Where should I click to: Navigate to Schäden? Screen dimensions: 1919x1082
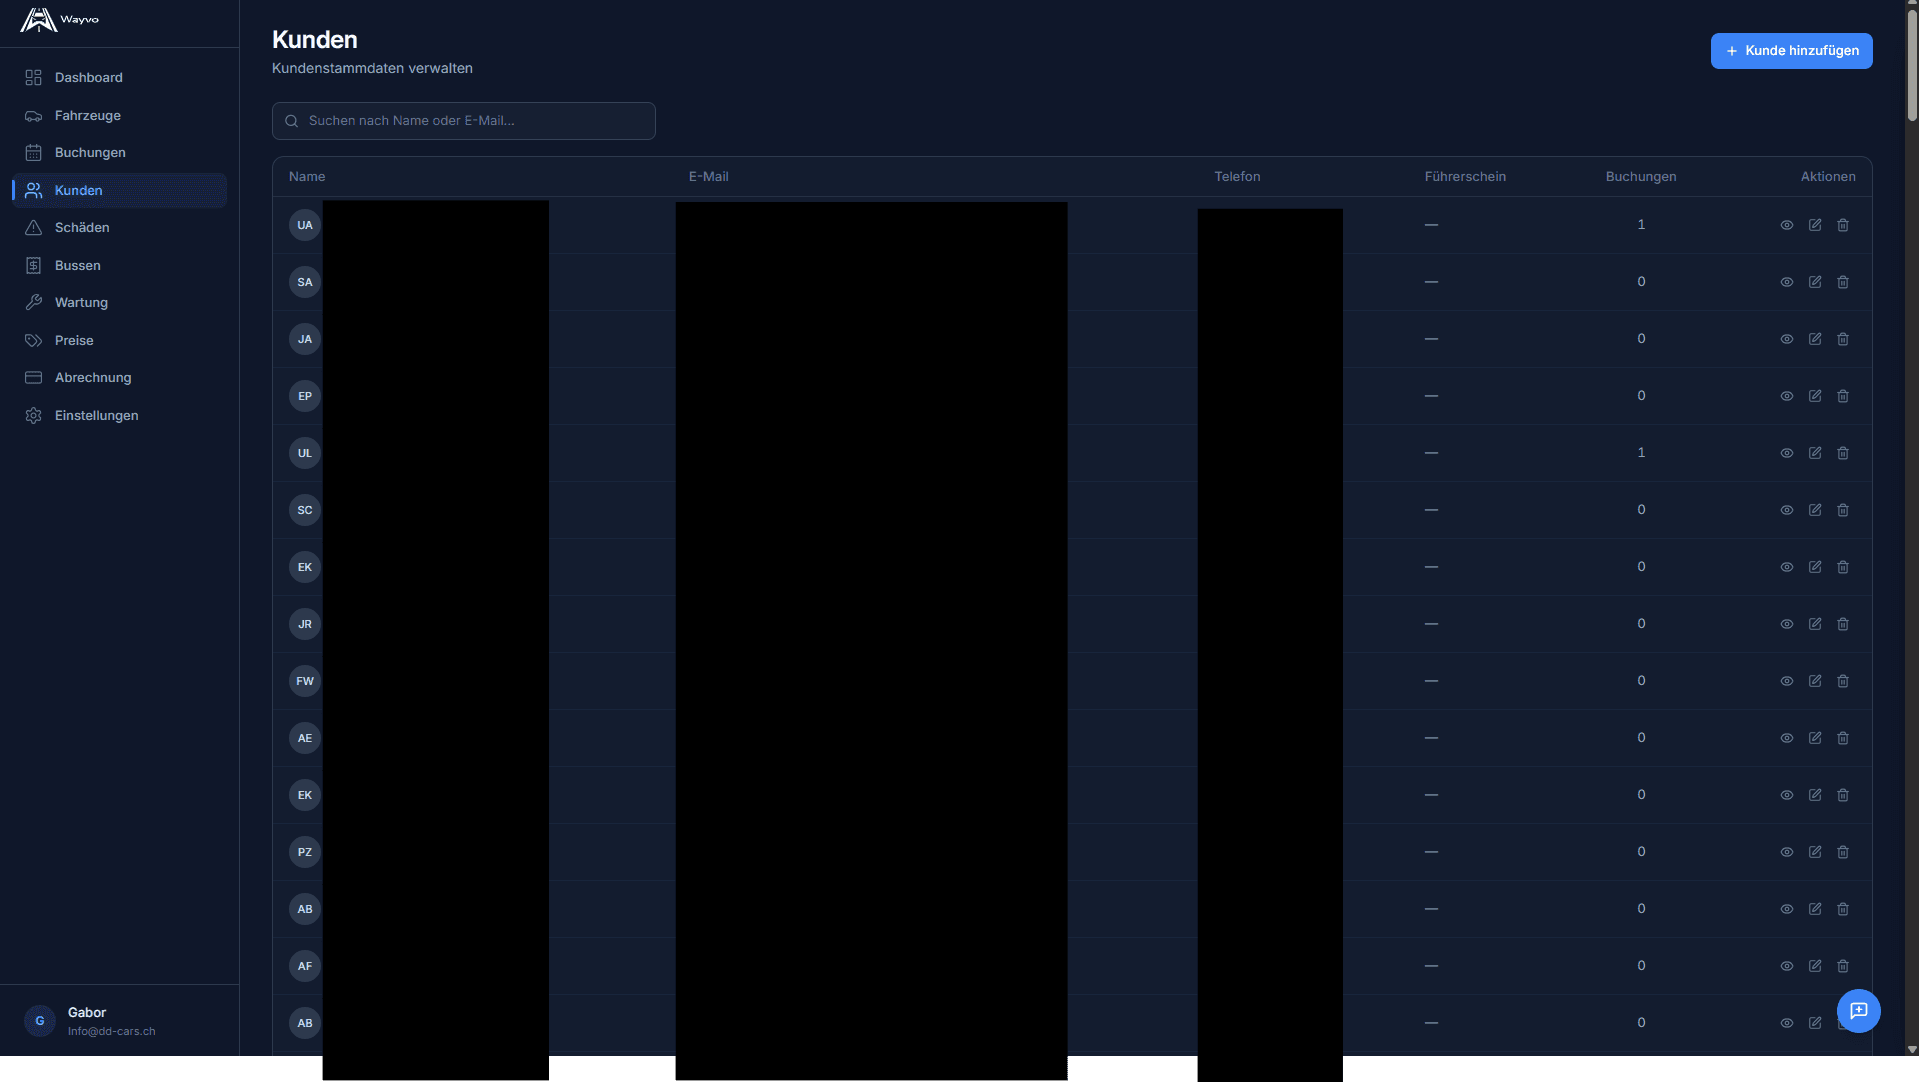(82, 228)
